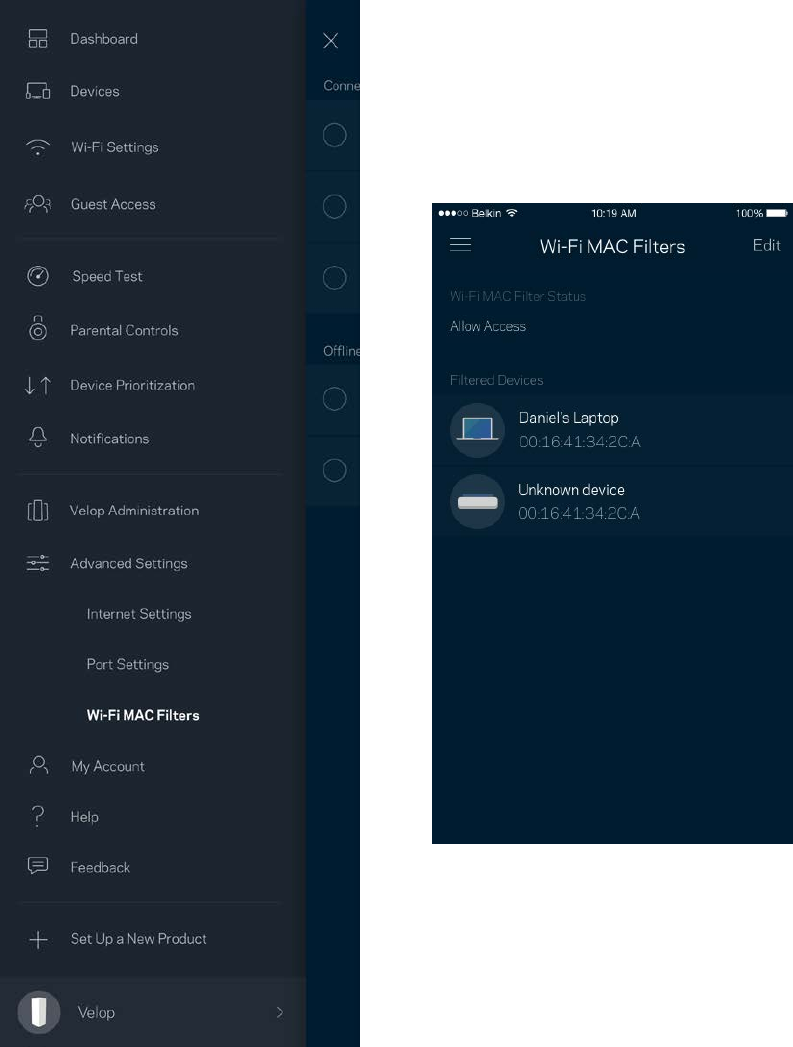Screen dimensions: 793x1047
Task: Open the Feedback speech bubble icon
Action: pyautogui.click(x=38, y=866)
